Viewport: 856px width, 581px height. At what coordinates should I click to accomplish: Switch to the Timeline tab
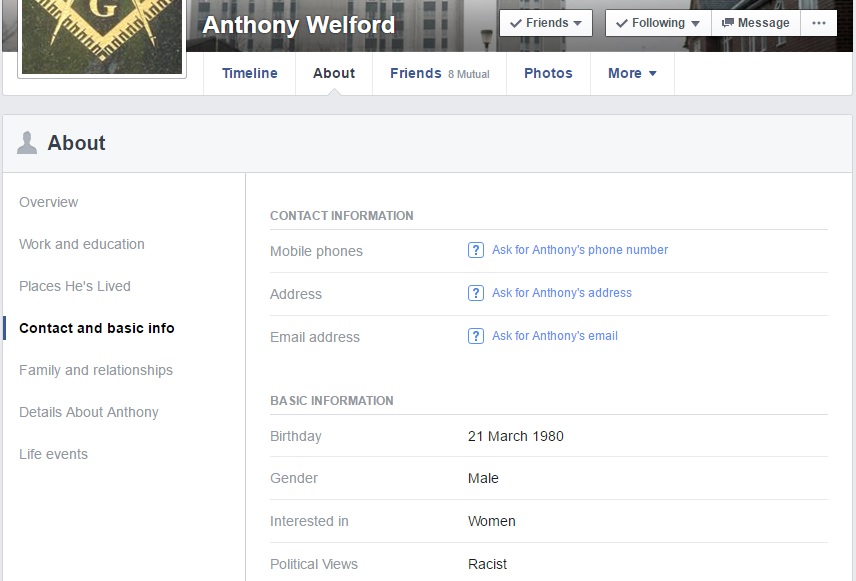coord(250,73)
